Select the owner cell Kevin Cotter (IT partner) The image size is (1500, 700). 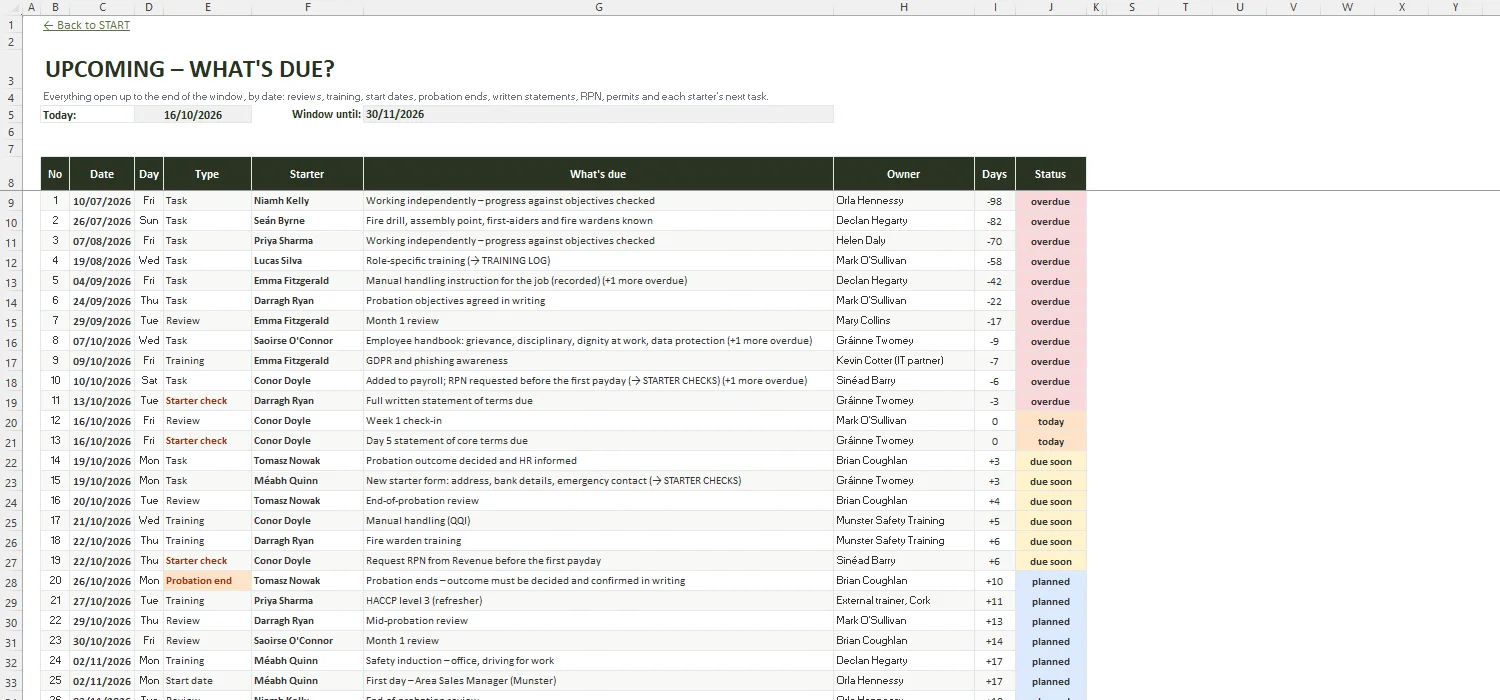point(904,361)
